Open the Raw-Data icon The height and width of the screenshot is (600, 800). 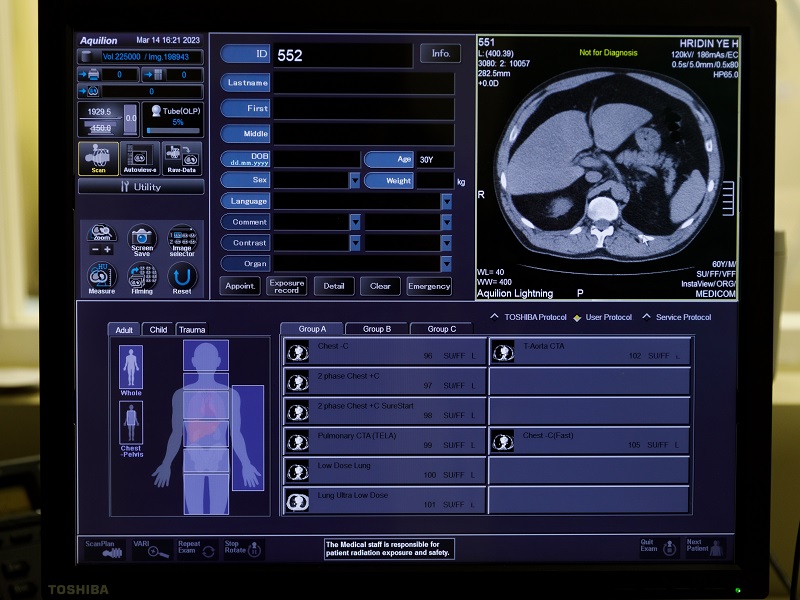click(x=182, y=156)
